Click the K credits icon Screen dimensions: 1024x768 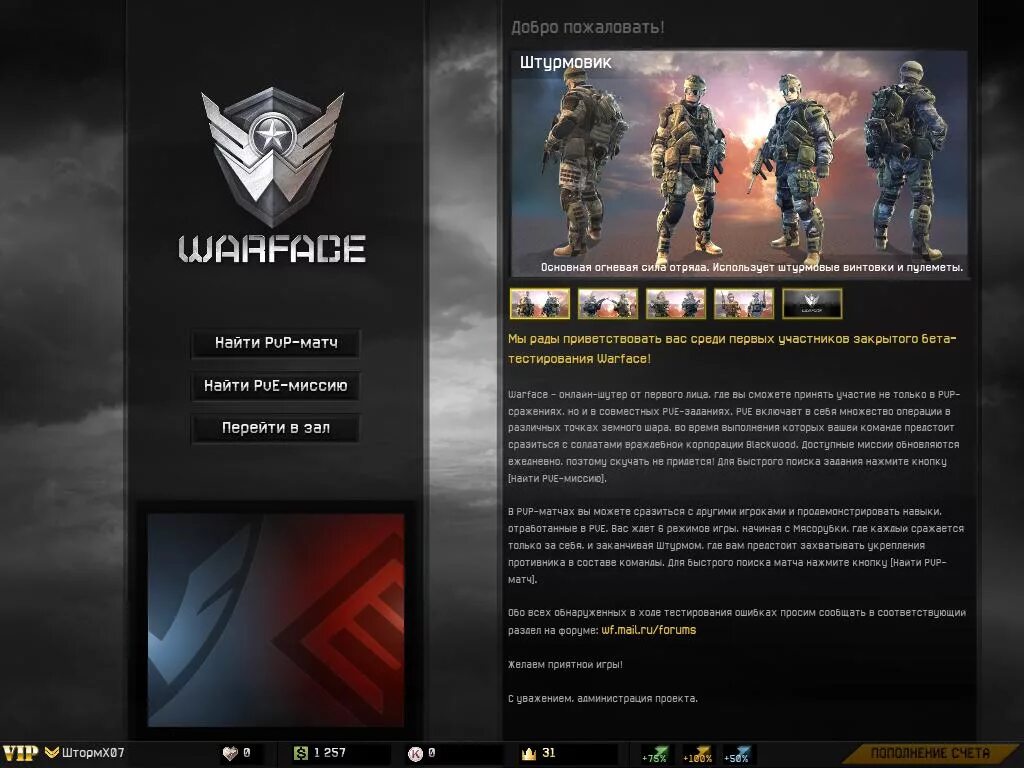pos(415,754)
